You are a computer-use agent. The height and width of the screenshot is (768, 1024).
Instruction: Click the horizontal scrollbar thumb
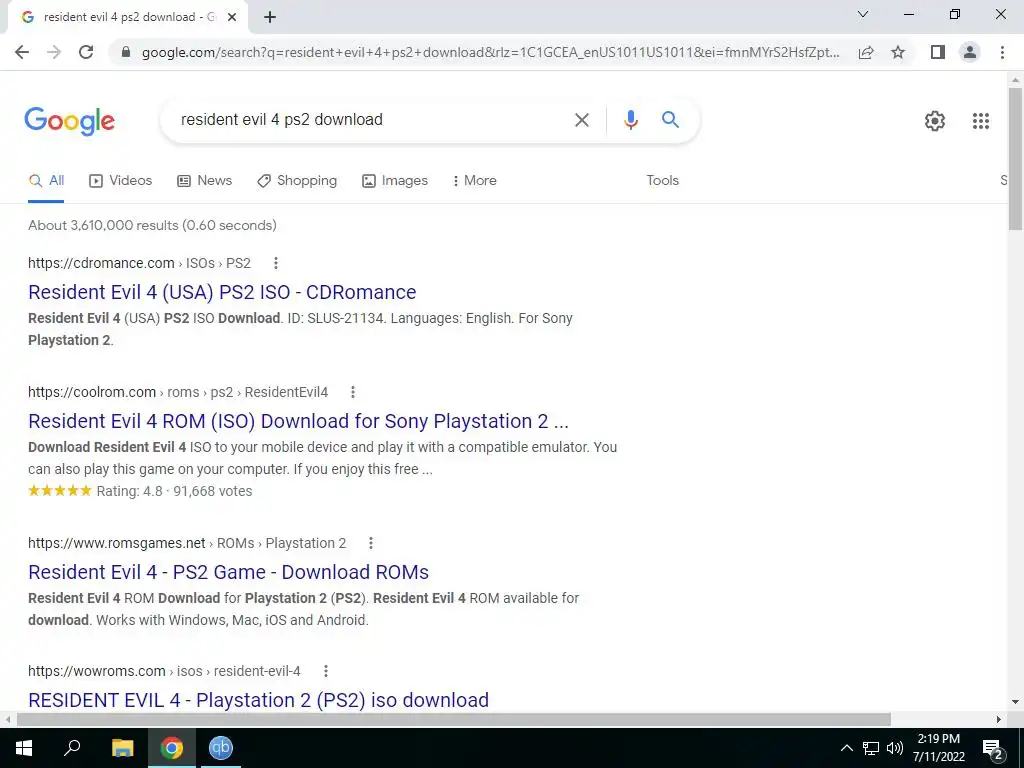(454, 720)
